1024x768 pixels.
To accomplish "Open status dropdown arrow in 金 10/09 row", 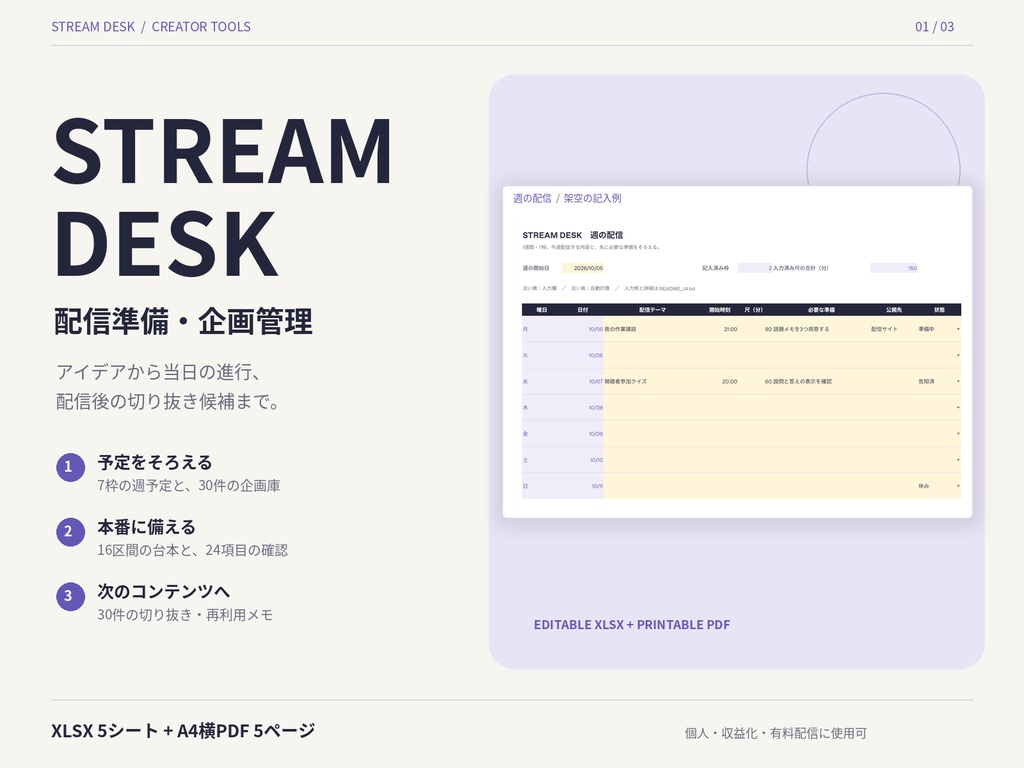I will point(958,434).
